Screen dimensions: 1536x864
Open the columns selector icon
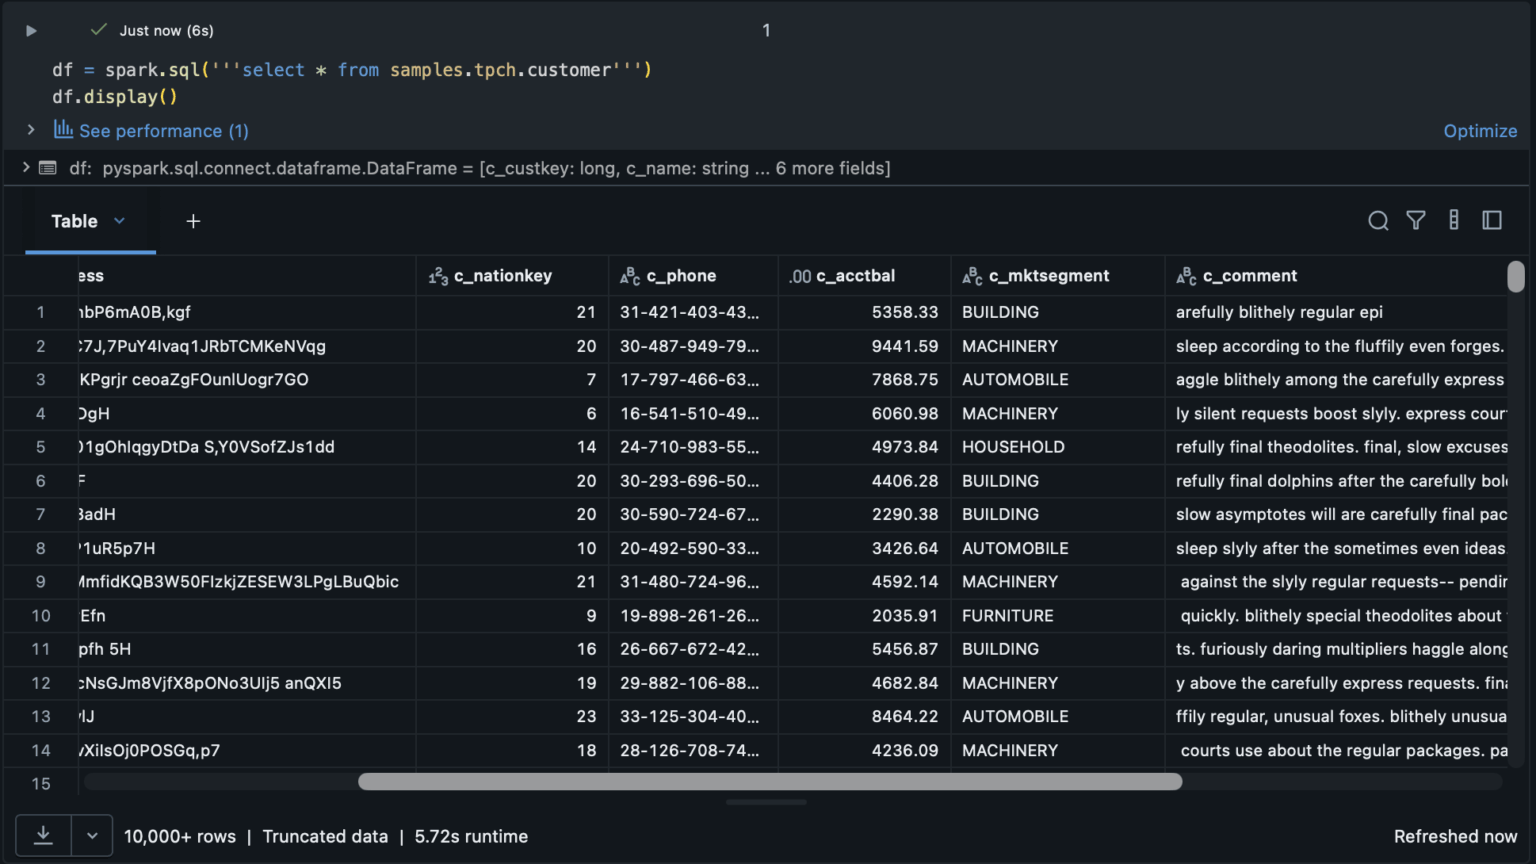1454,221
